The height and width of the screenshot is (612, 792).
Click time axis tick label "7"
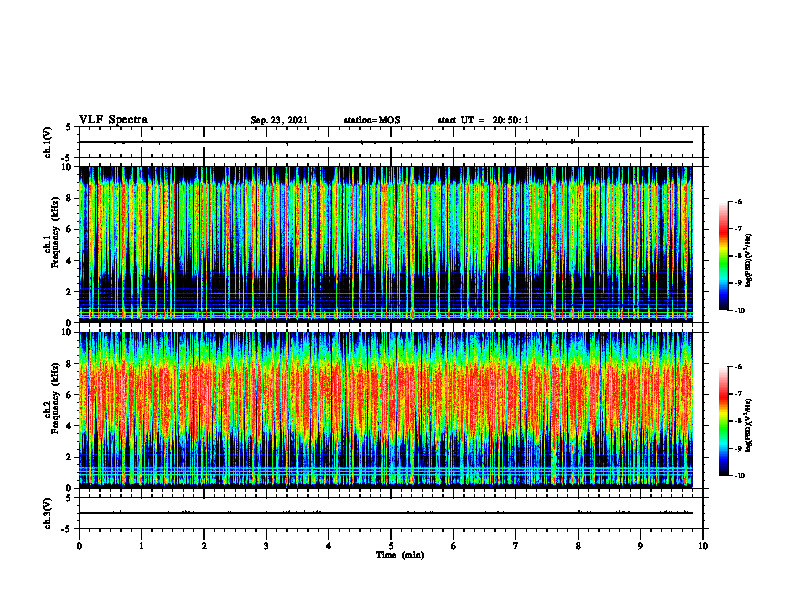click(x=516, y=546)
